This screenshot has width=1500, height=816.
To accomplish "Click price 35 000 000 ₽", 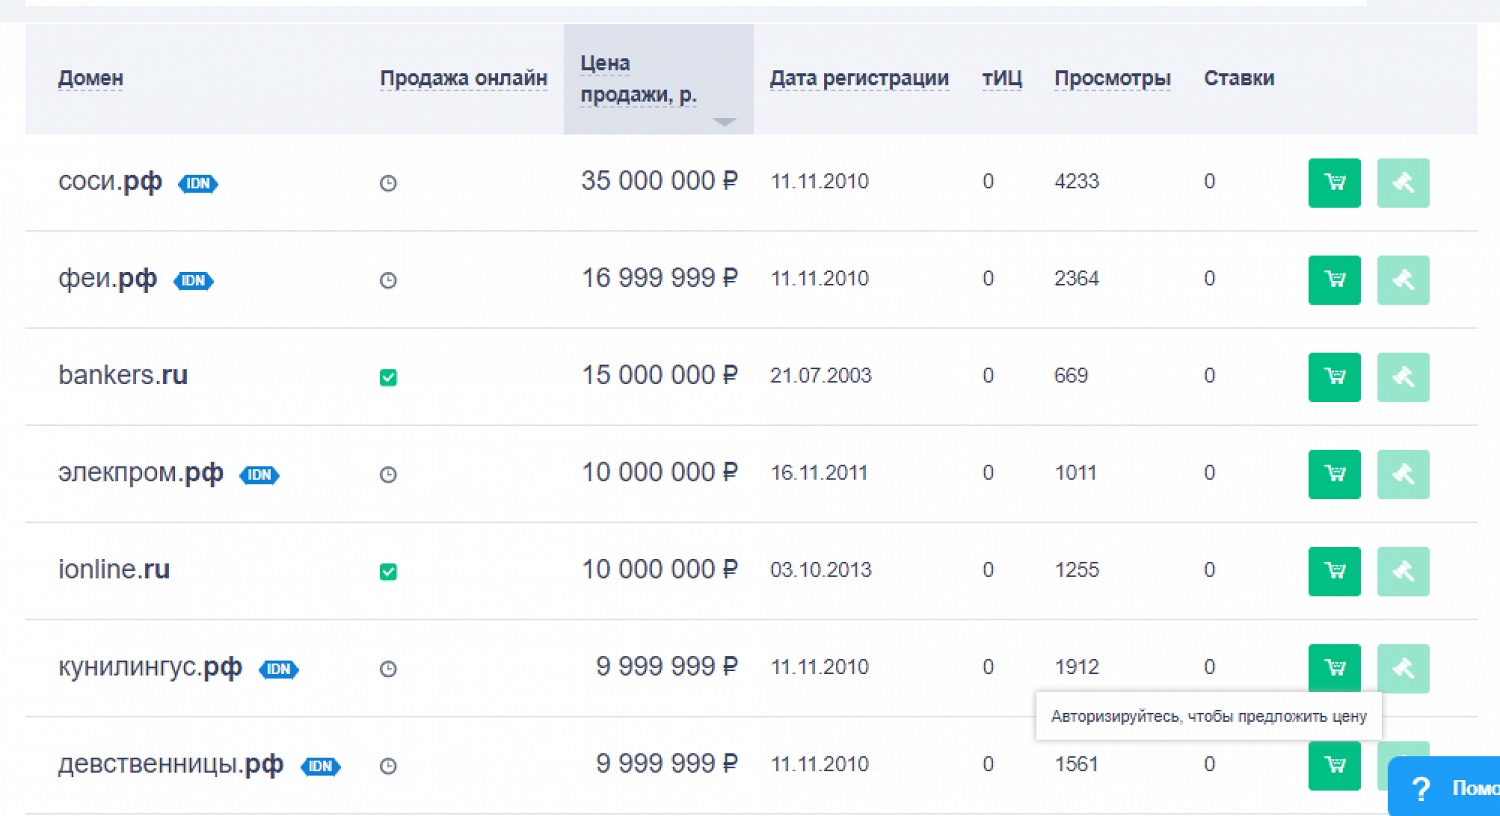I will click(x=659, y=181).
